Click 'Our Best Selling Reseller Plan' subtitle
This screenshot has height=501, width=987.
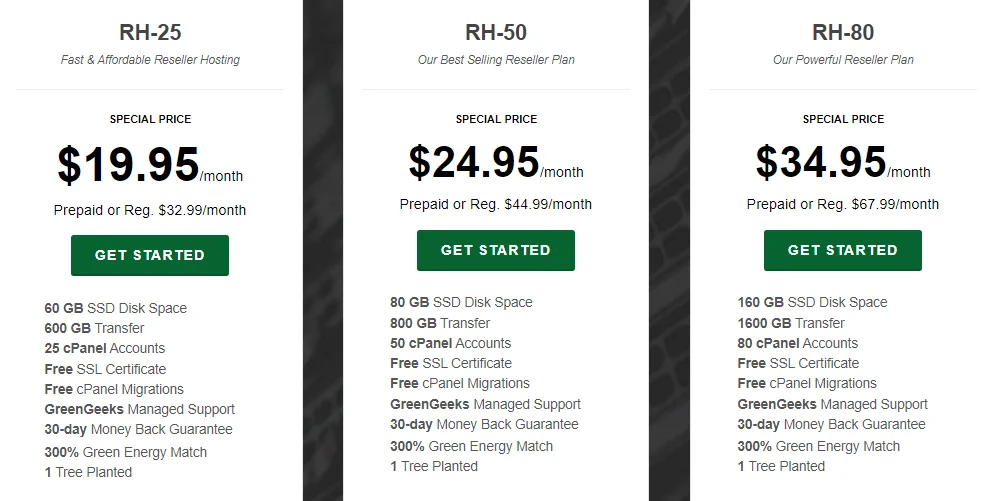point(496,60)
